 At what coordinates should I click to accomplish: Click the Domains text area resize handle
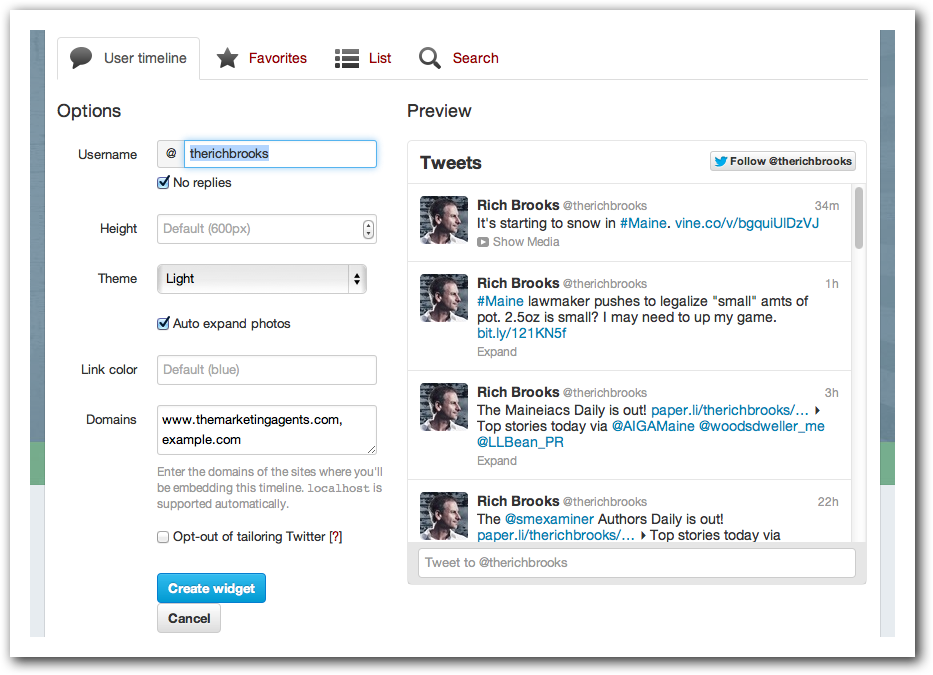coord(371,449)
